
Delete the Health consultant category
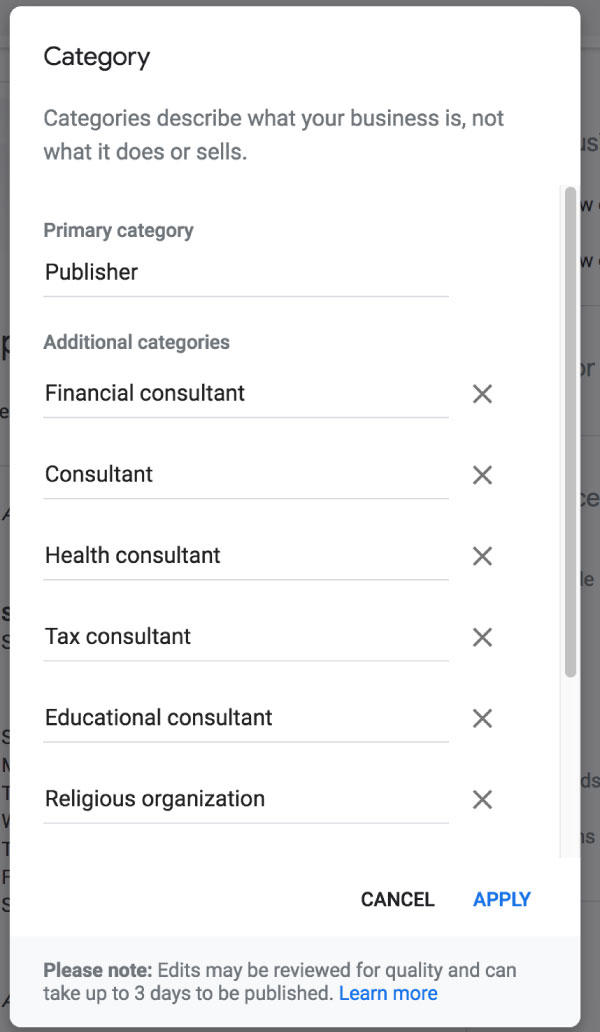point(482,556)
